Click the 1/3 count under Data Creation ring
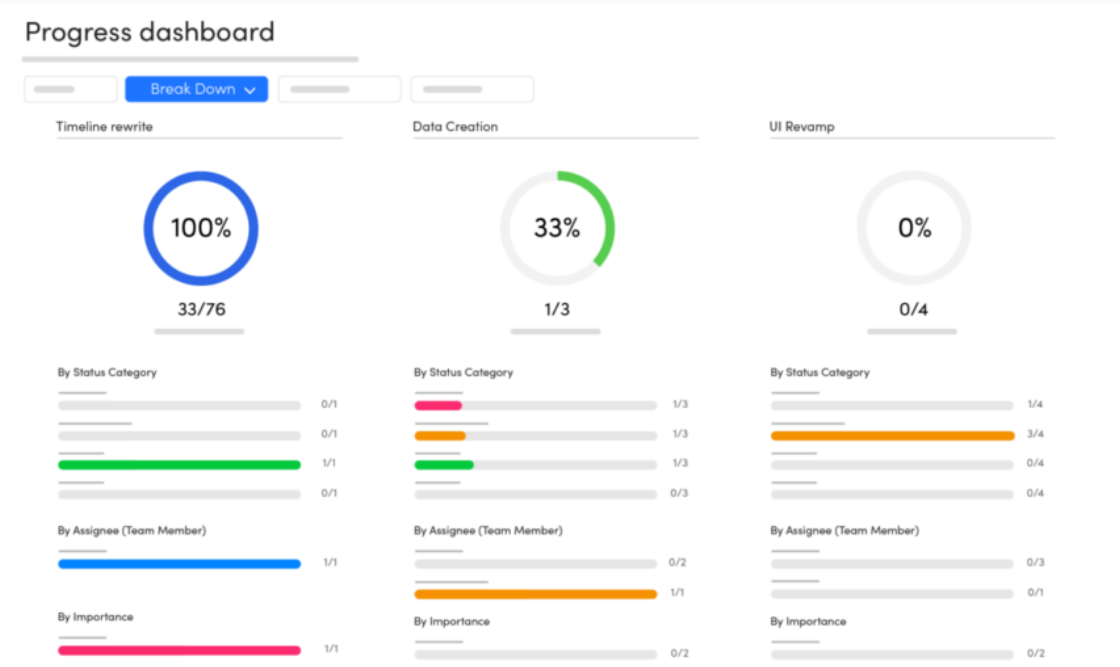This screenshot has height=667, width=1120. coord(557,309)
